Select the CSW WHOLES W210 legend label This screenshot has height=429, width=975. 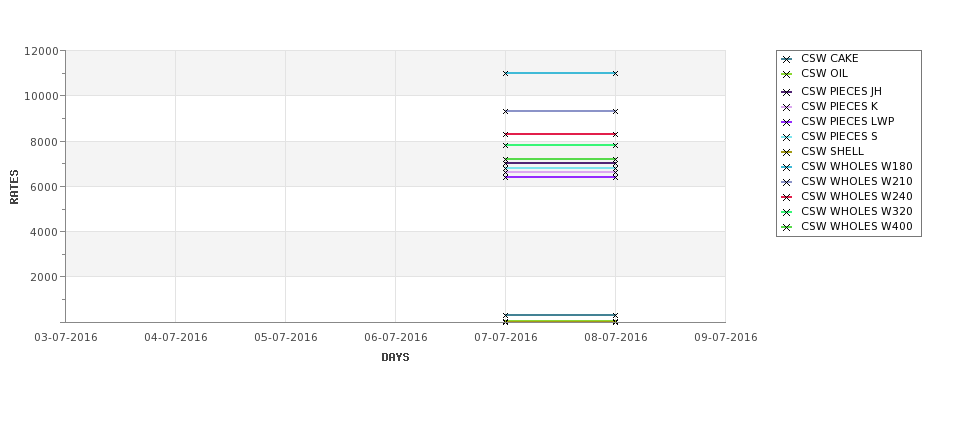(x=856, y=182)
